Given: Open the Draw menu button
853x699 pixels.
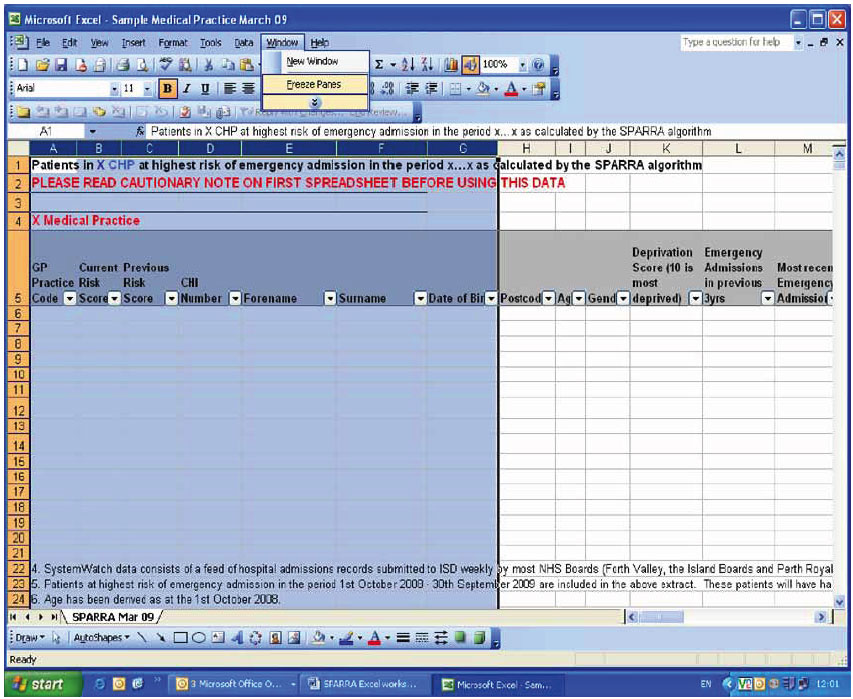Looking at the screenshot, I should pos(30,638).
